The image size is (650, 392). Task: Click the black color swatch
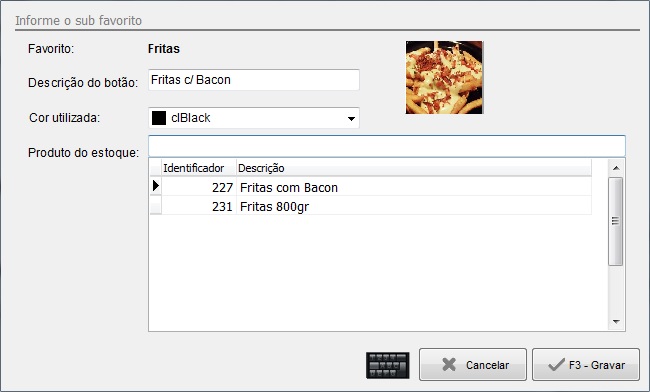(x=159, y=118)
